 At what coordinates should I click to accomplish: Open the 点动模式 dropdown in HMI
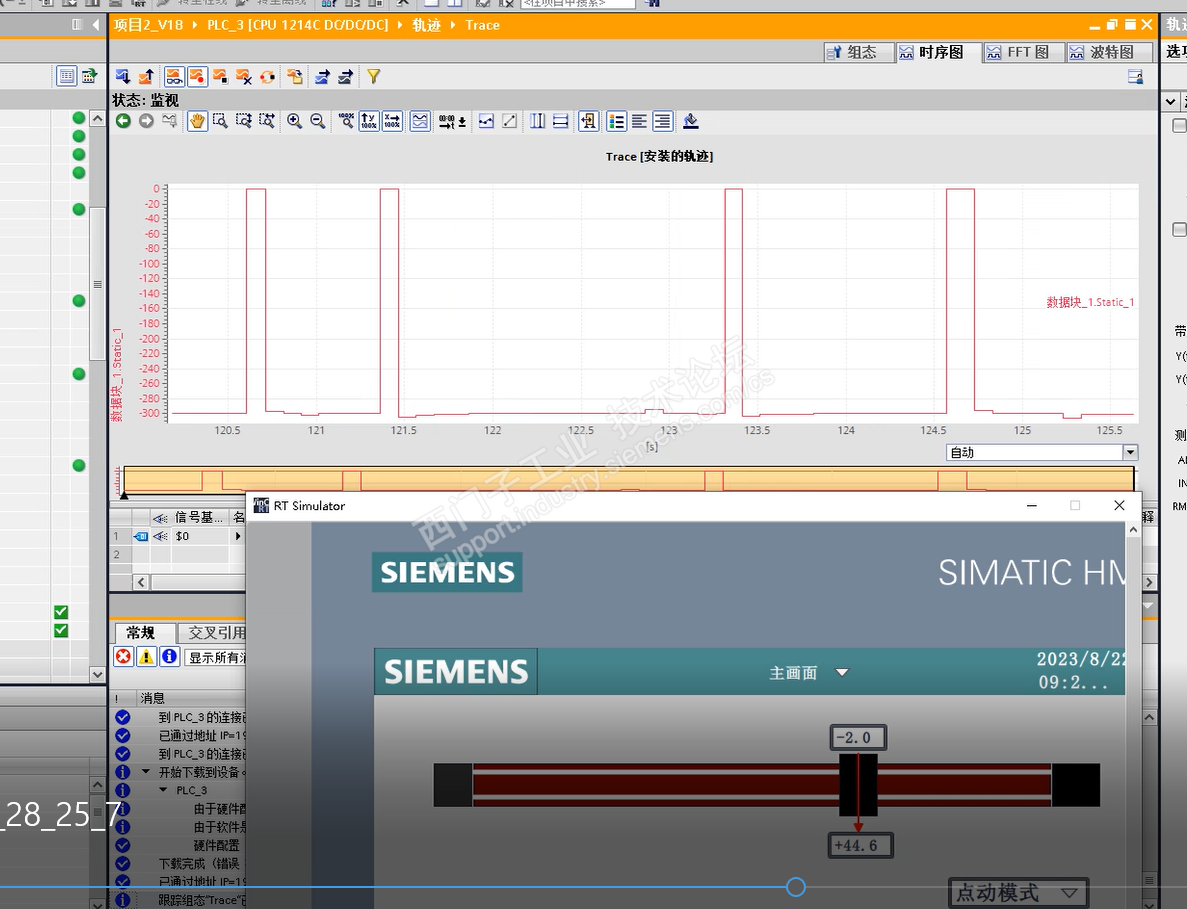click(x=1069, y=892)
